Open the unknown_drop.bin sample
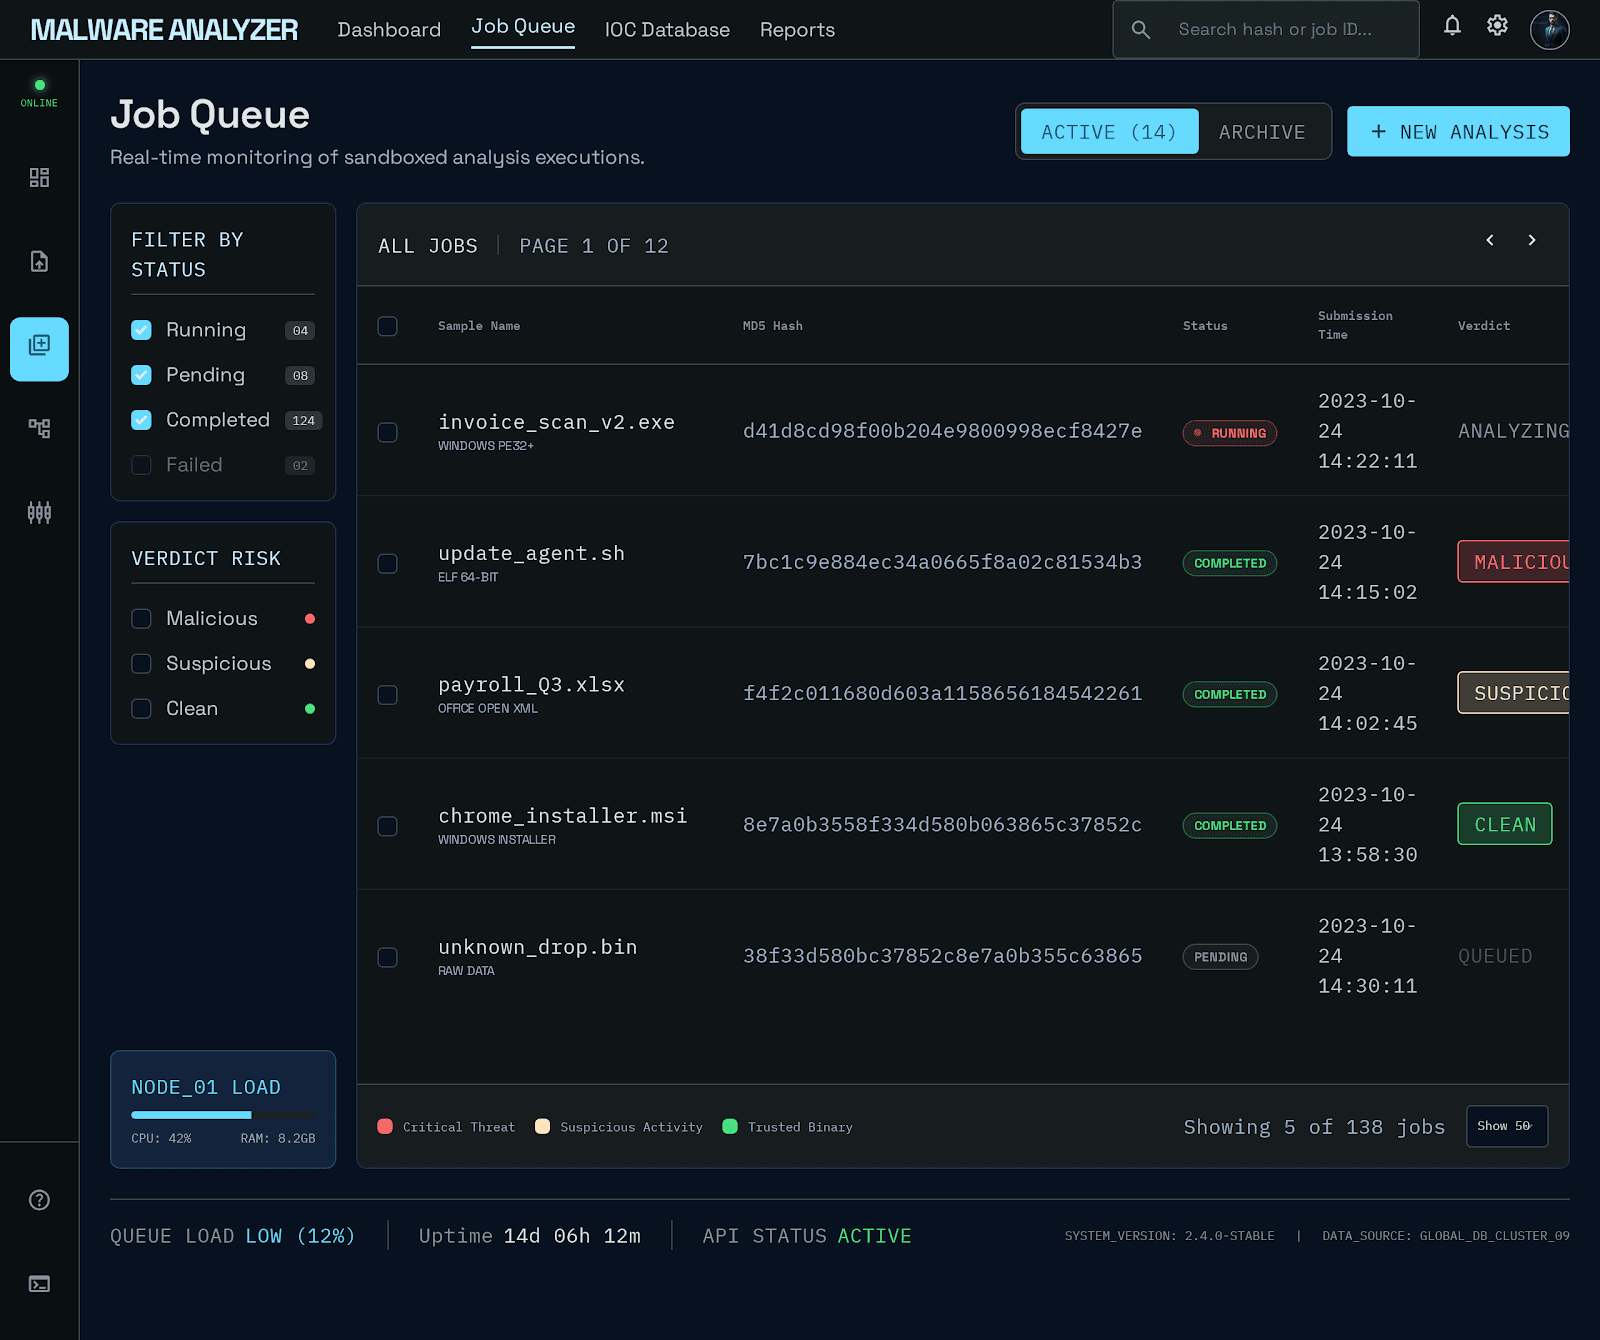 [x=538, y=947]
